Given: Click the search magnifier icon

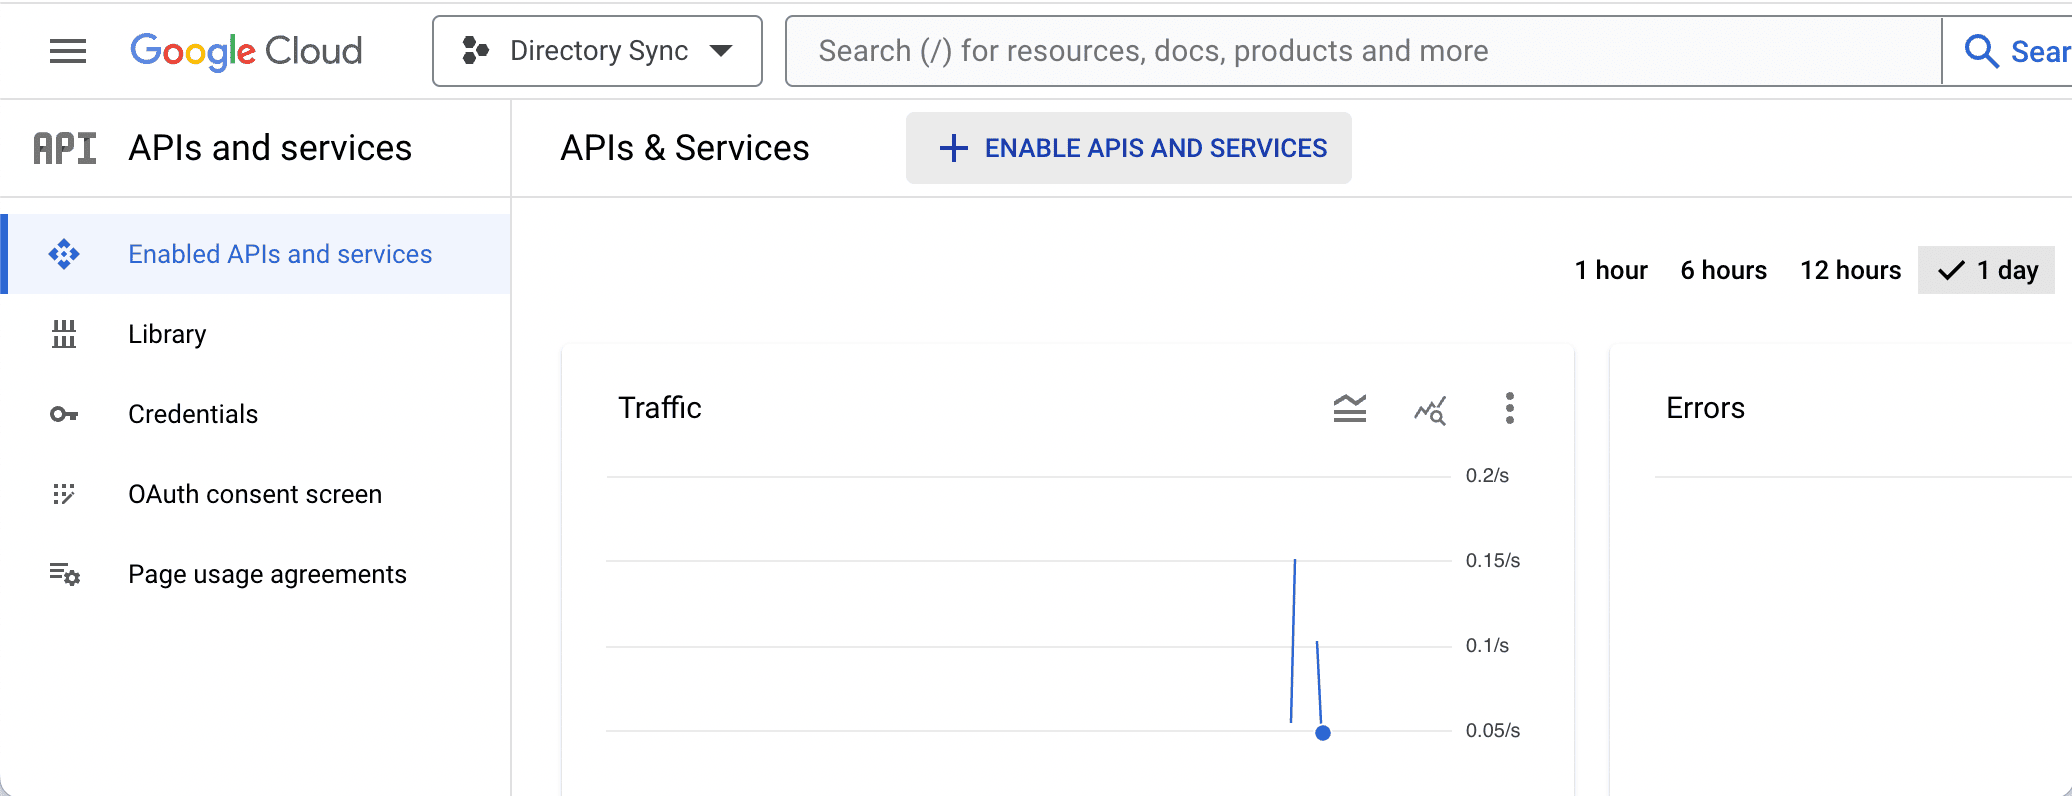Looking at the screenshot, I should (x=1981, y=50).
